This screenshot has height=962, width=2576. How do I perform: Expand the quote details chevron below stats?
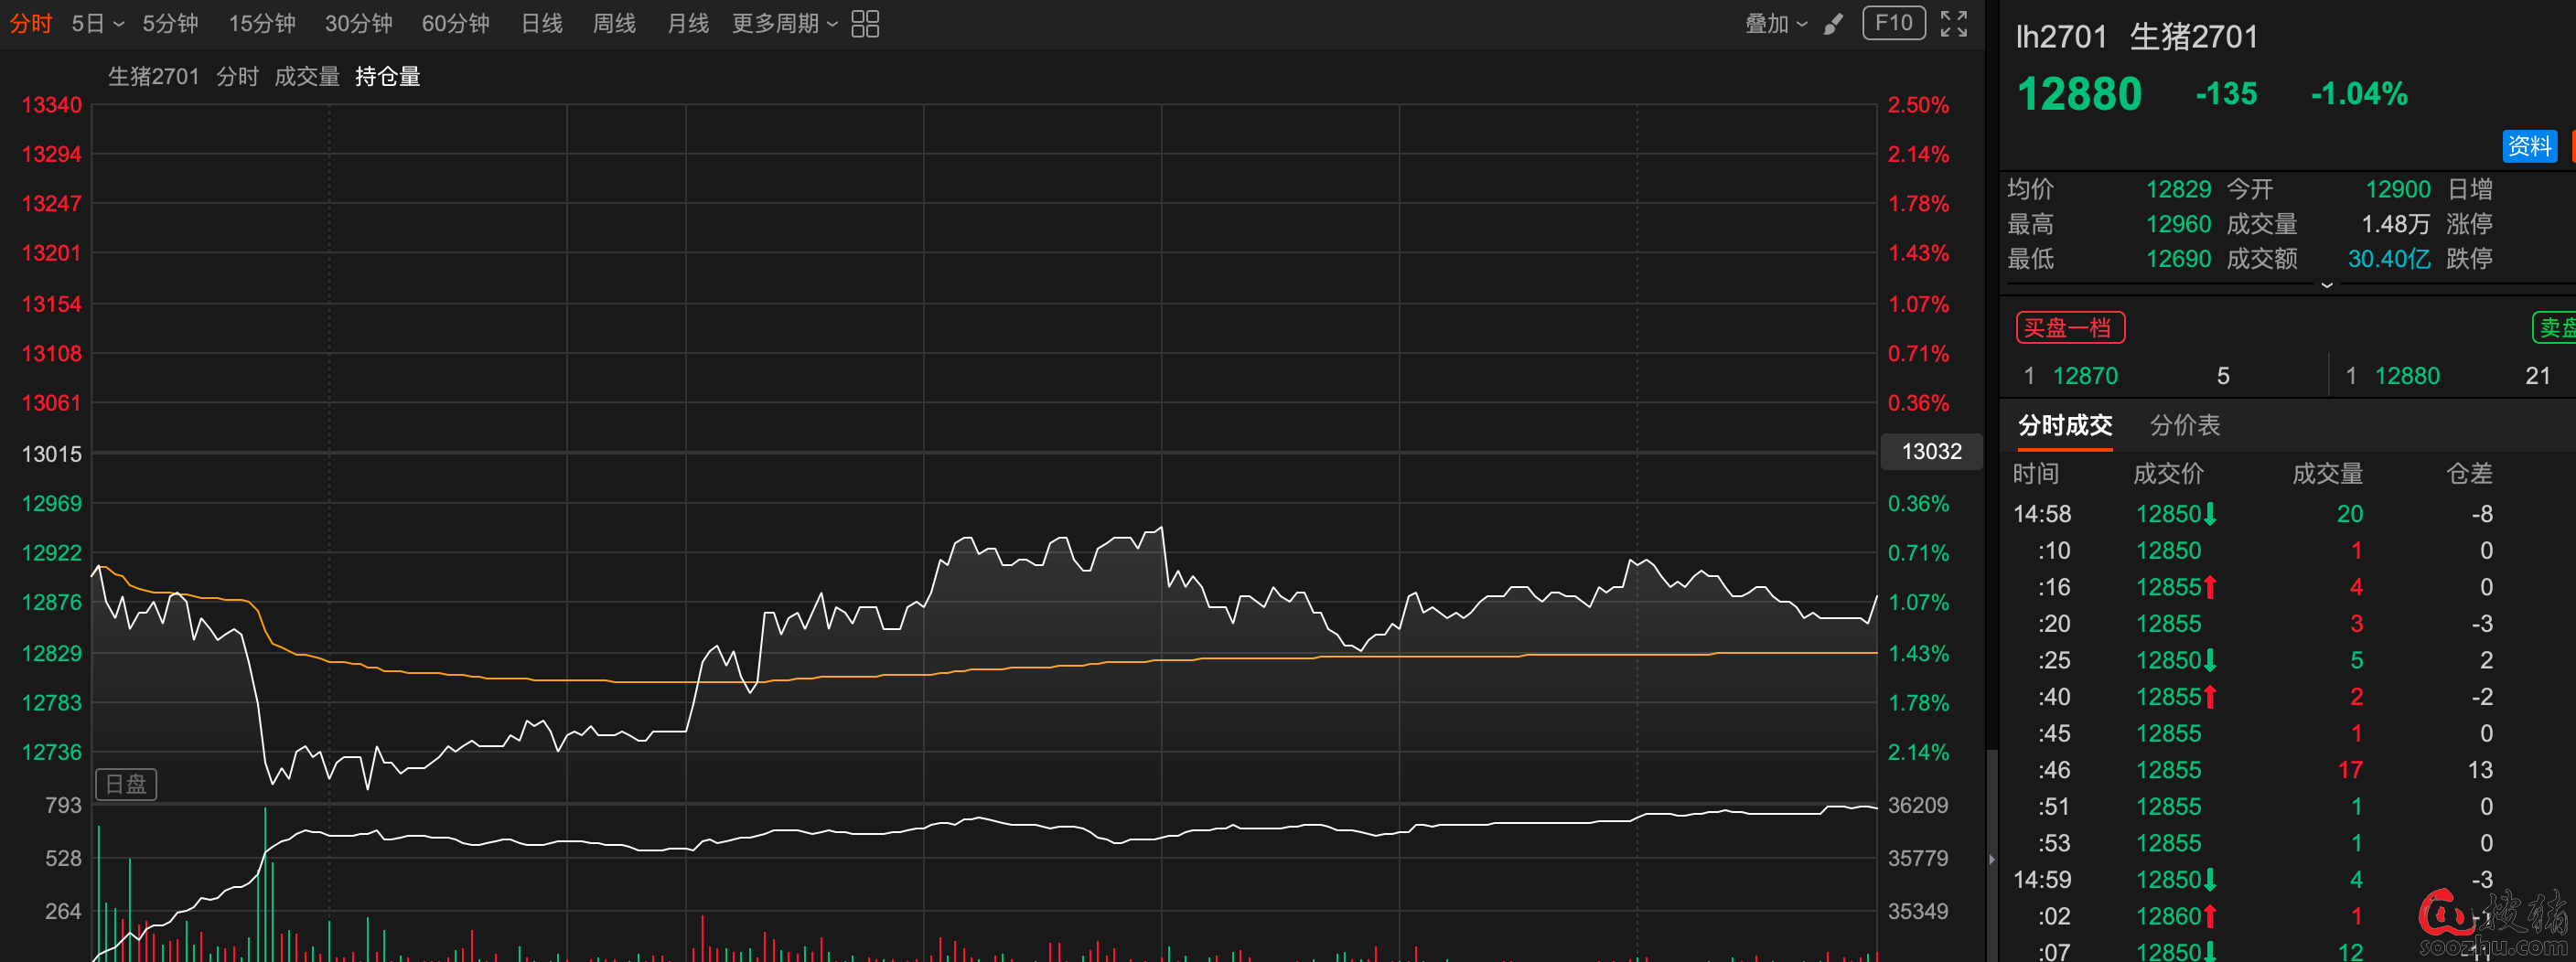tap(2326, 286)
